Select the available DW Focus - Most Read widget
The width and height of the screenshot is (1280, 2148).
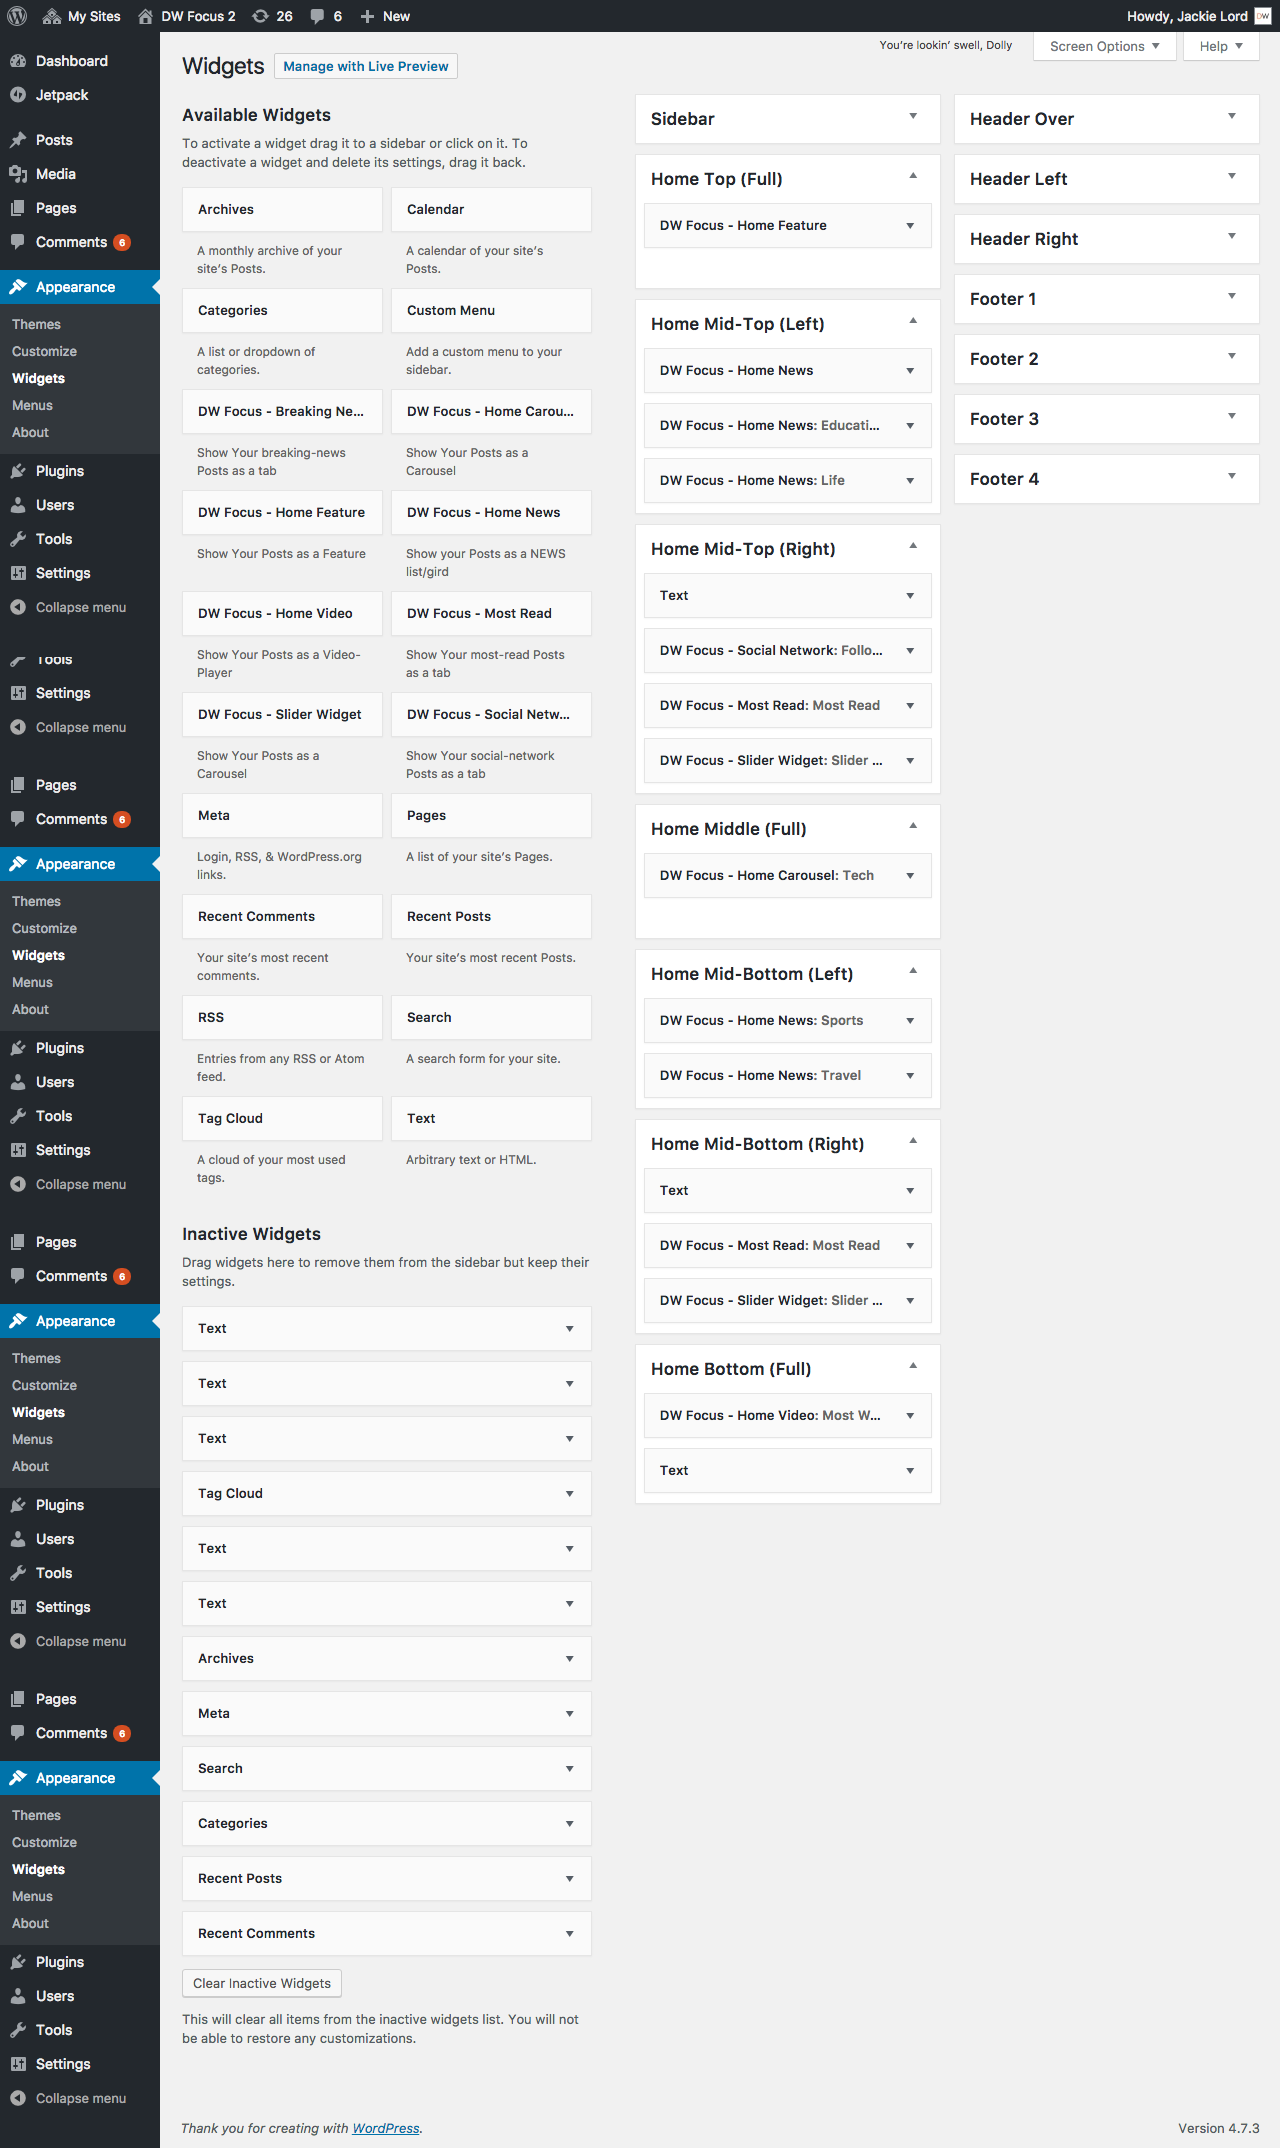pos(491,614)
